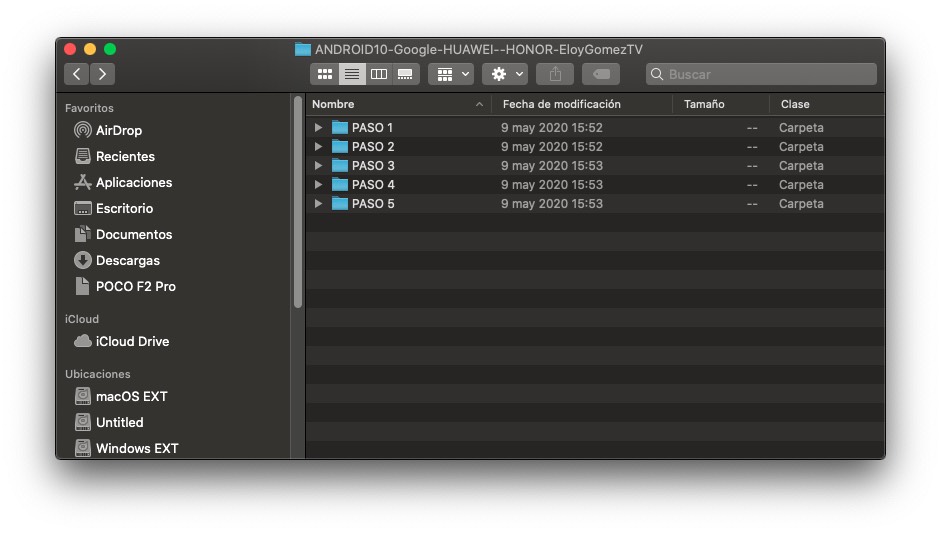This screenshot has width=941, height=533.
Task: Expand the PASO 1 folder triangle
Action: point(318,128)
